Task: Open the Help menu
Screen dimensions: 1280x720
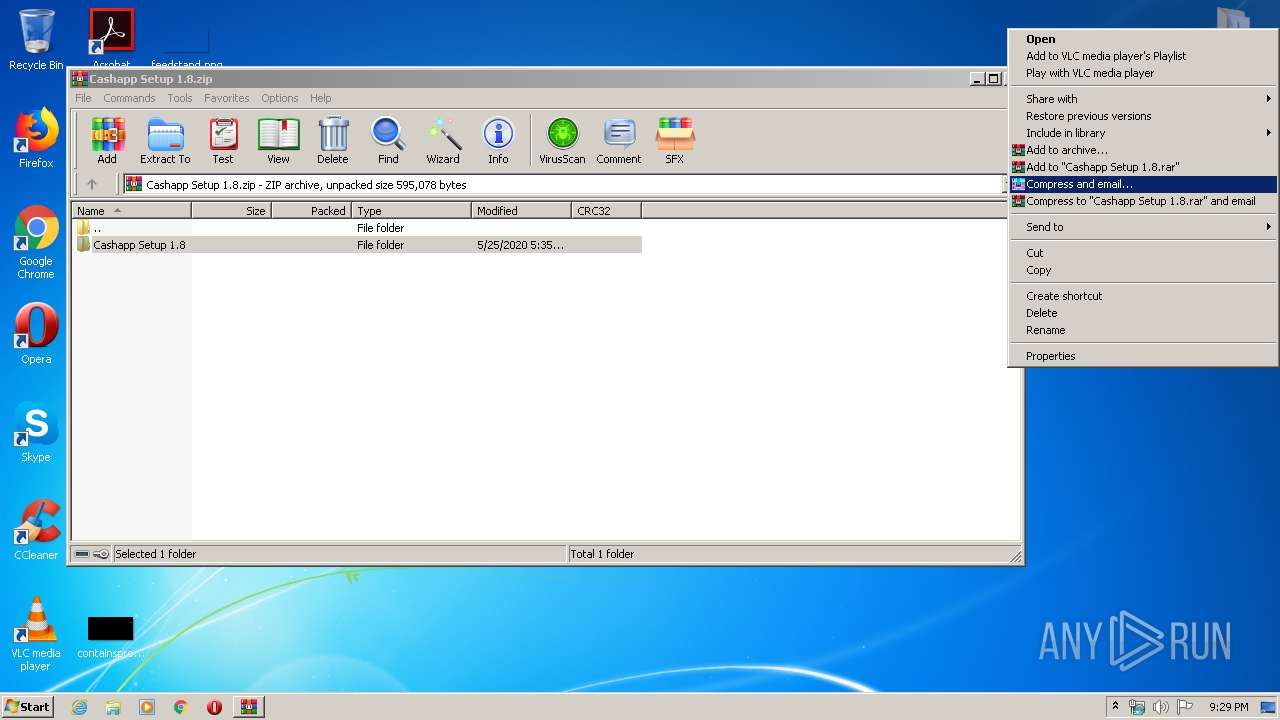Action: click(320, 98)
